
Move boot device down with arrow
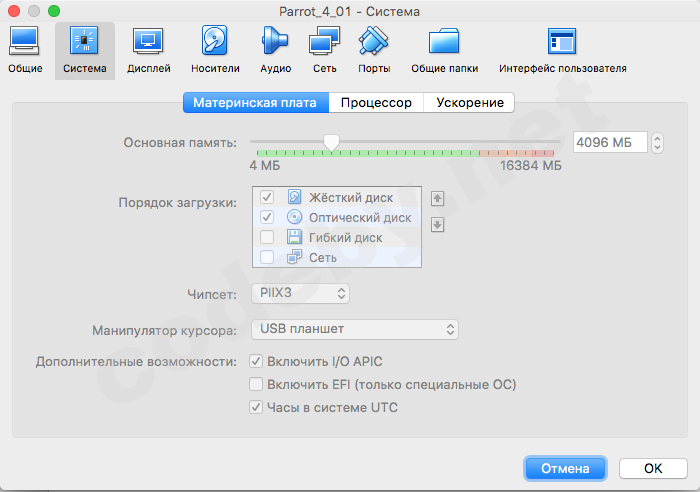click(x=437, y=225)
